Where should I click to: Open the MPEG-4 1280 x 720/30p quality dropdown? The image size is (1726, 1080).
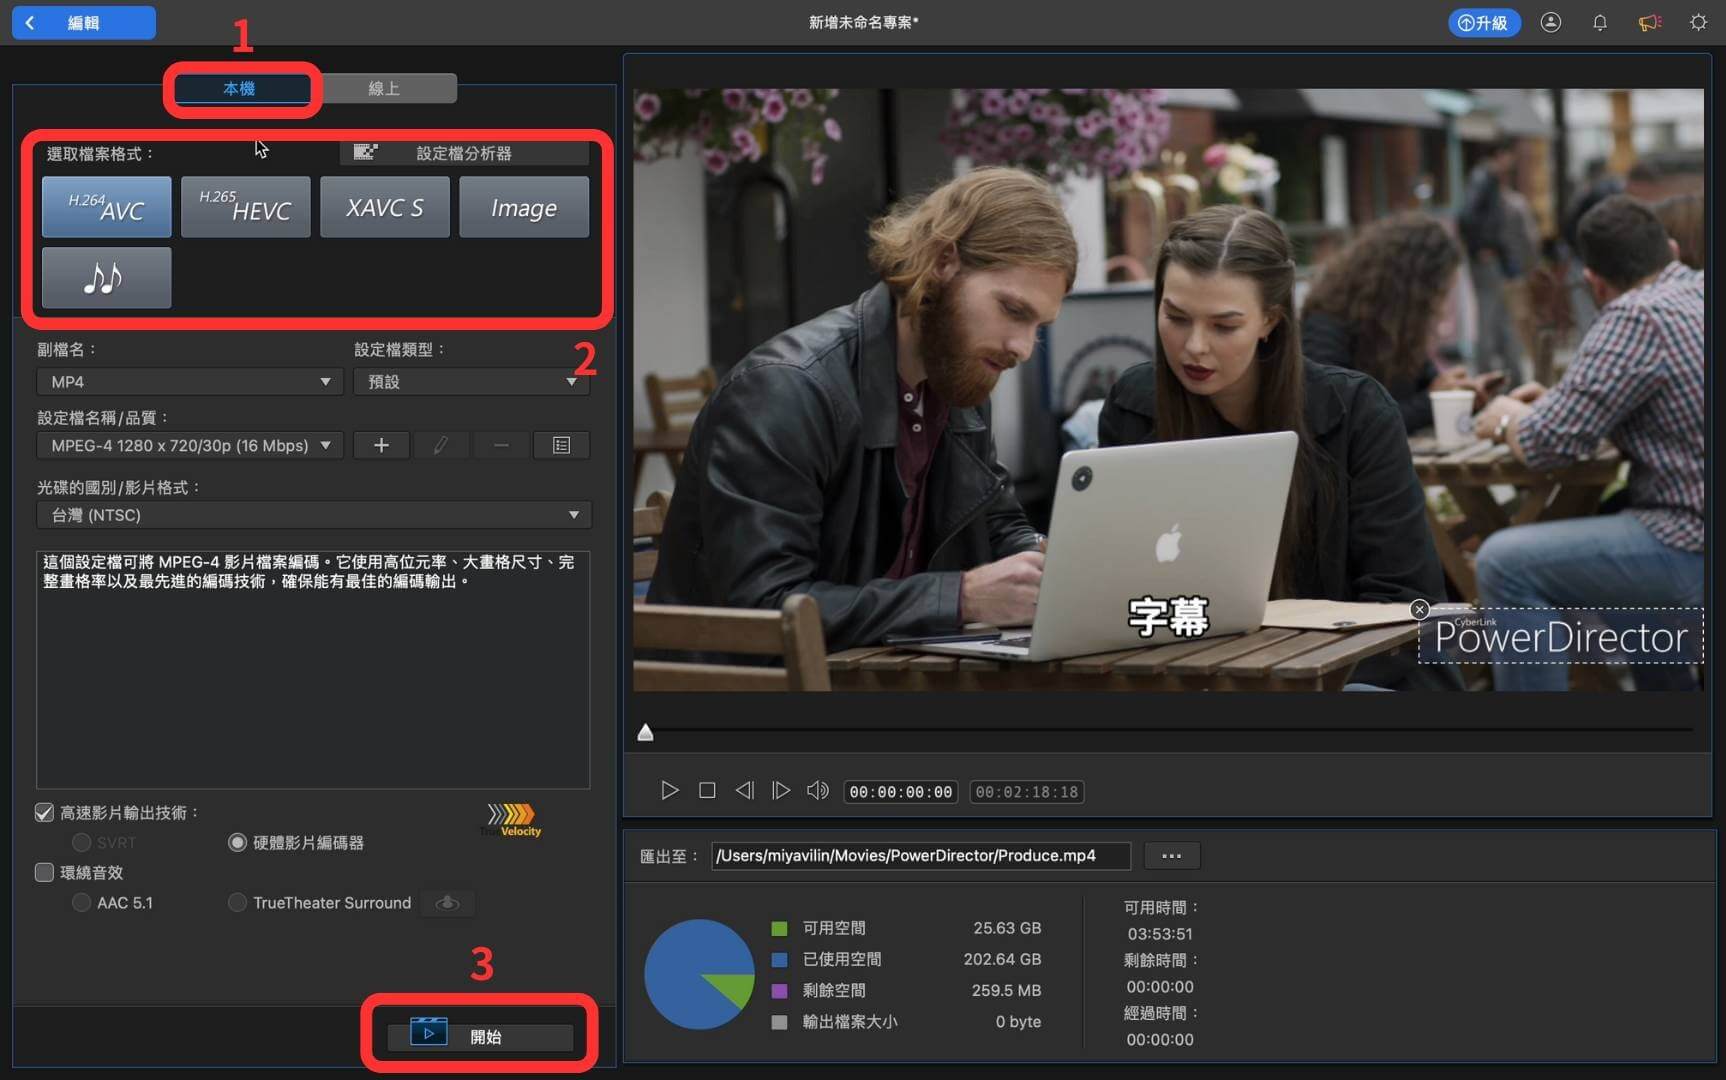[190, 445]
